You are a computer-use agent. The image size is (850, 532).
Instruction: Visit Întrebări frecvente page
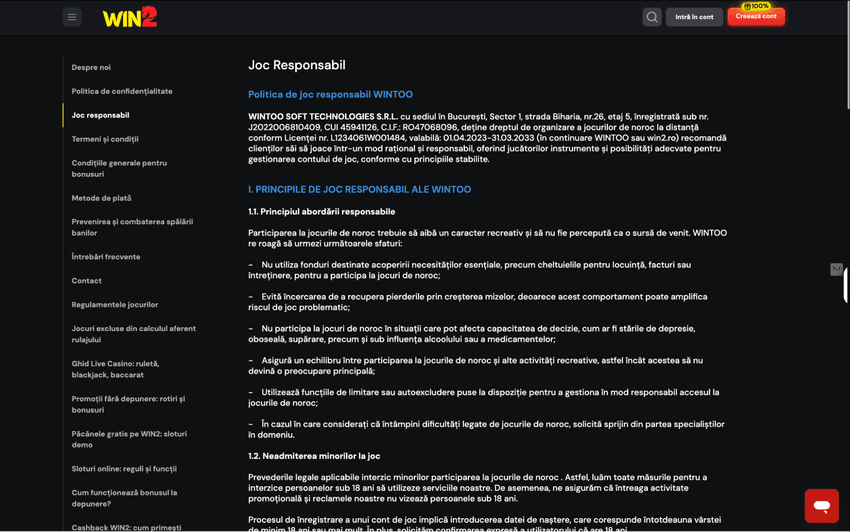click(x=106, y=257)
